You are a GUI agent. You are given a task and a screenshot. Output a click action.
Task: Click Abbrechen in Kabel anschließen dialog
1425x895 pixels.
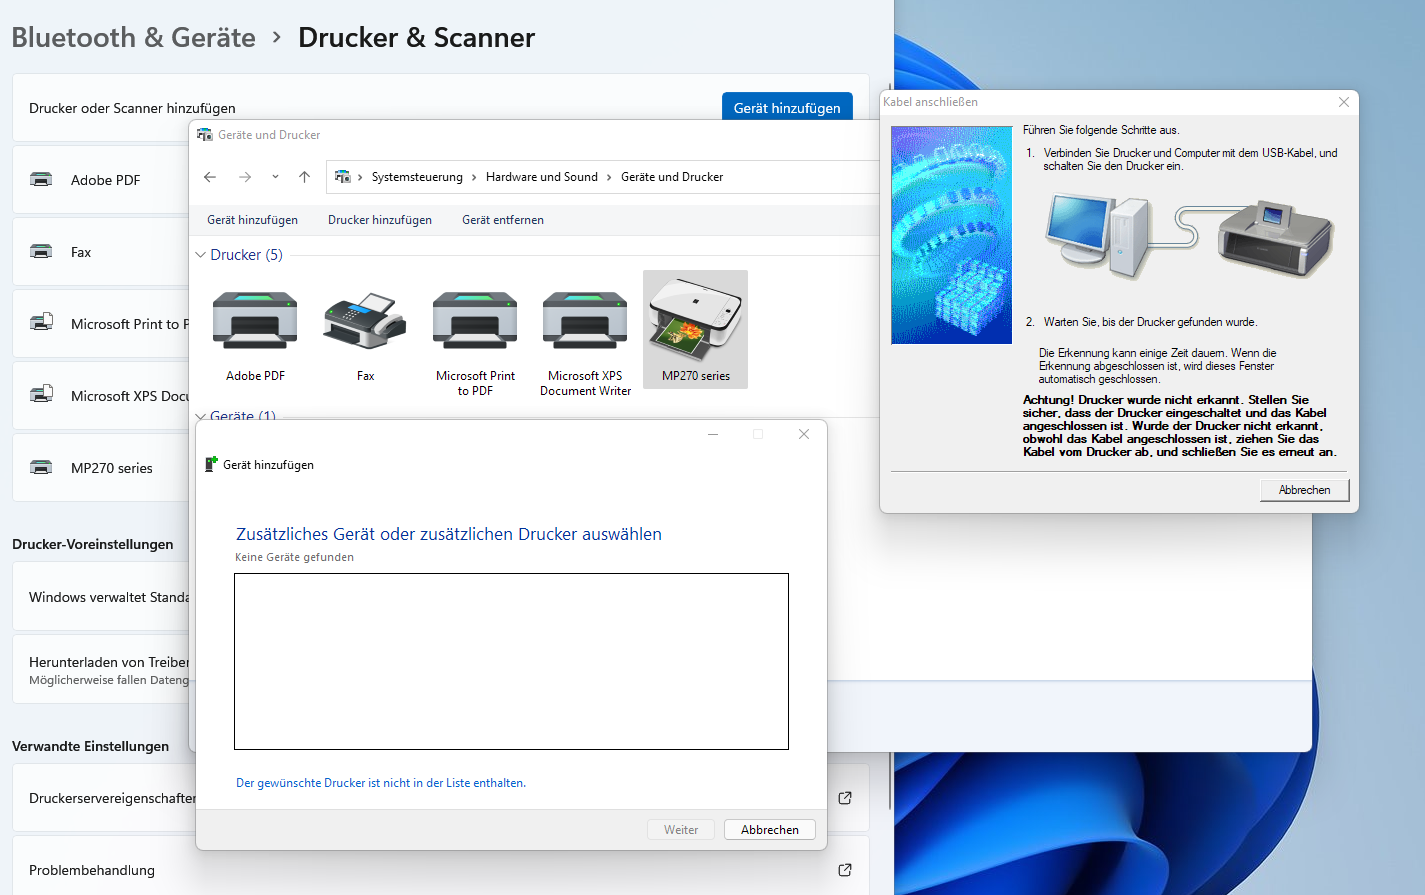coord(1304,490)
